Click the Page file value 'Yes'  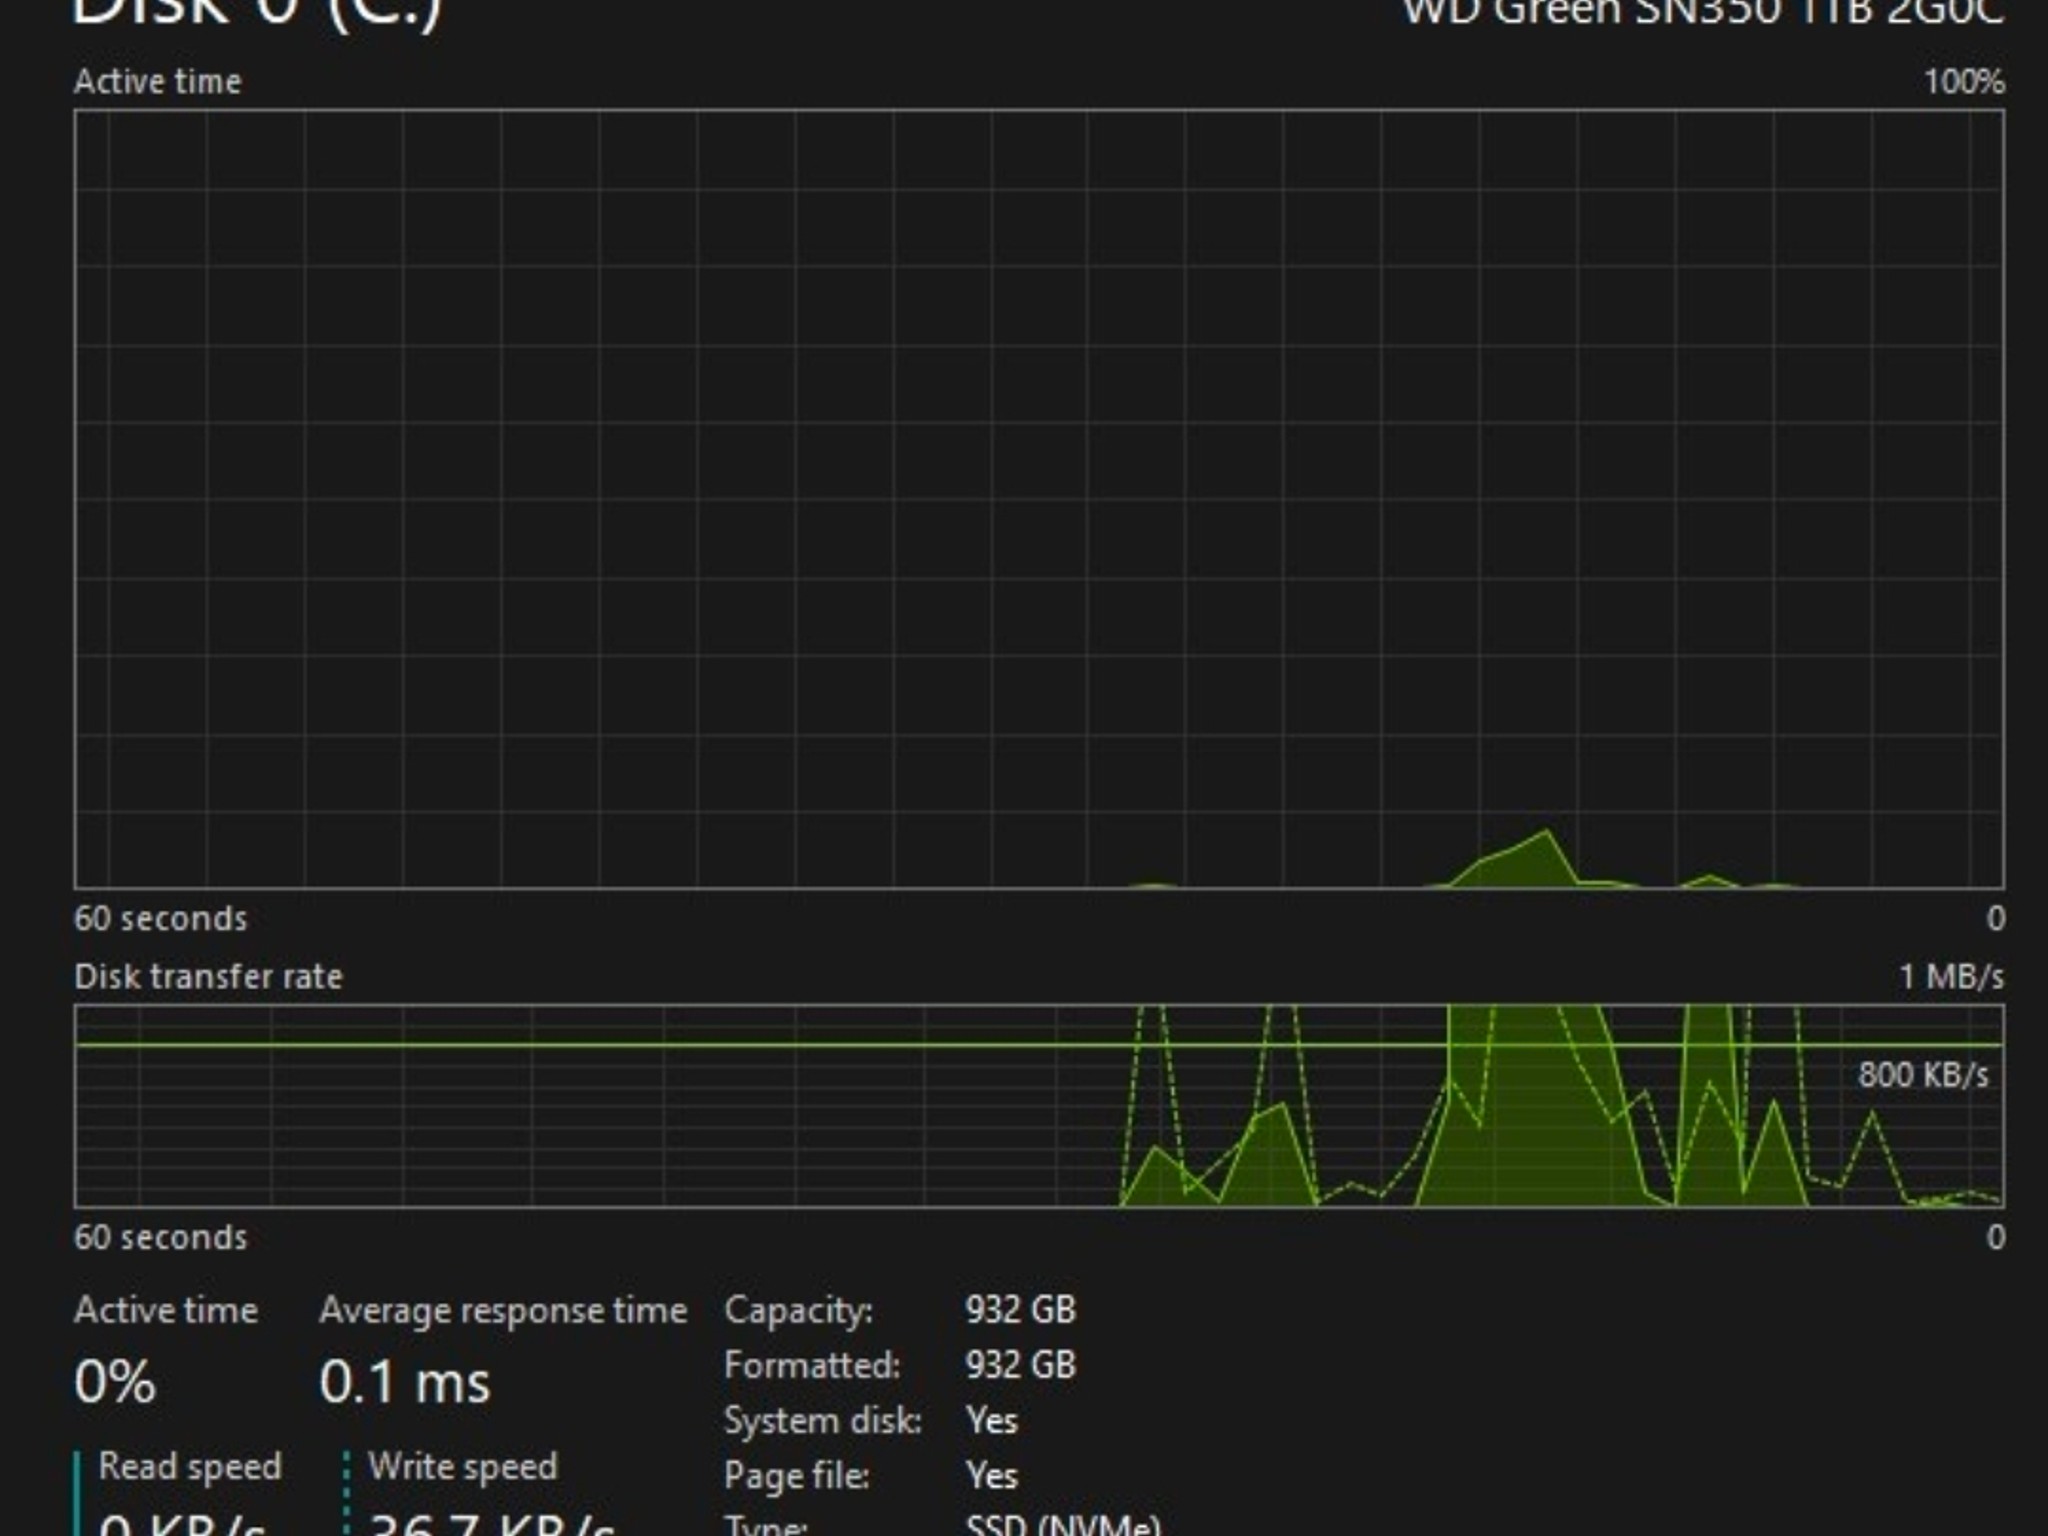coord(991,1476)
